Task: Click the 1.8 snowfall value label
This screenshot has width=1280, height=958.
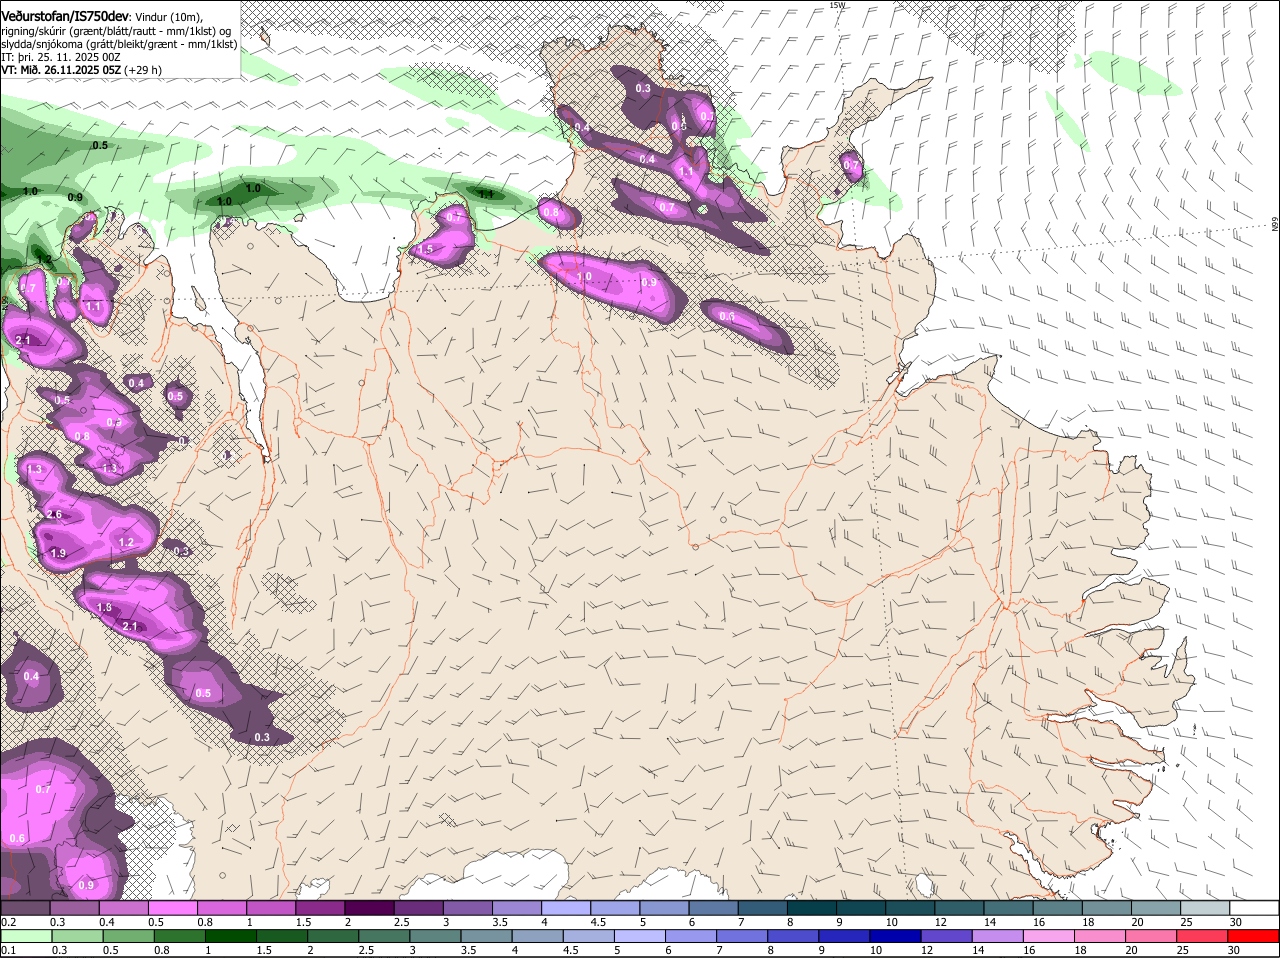Action: point(104,607)
